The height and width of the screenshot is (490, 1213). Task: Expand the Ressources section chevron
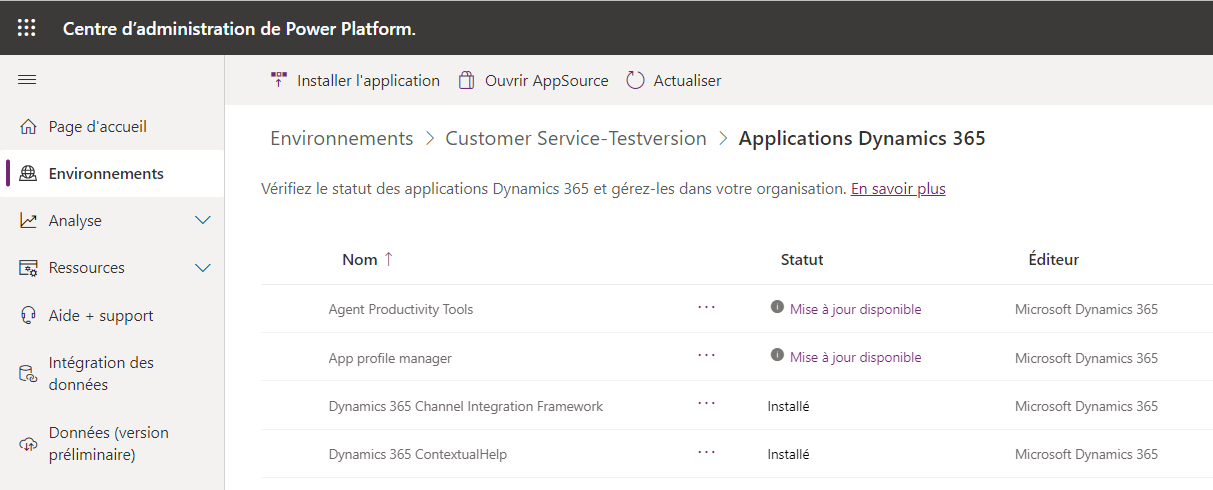pos(203,268)
